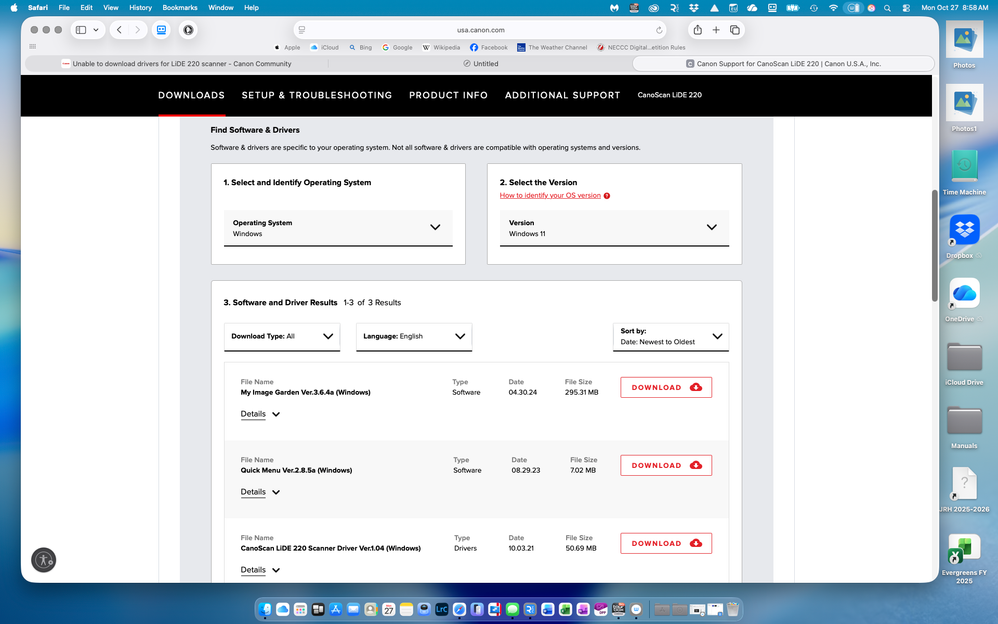The height and width of the screenshot is (624, 998).
Task: Open a new tab with plus icon
Action: (x=716, y=30)
